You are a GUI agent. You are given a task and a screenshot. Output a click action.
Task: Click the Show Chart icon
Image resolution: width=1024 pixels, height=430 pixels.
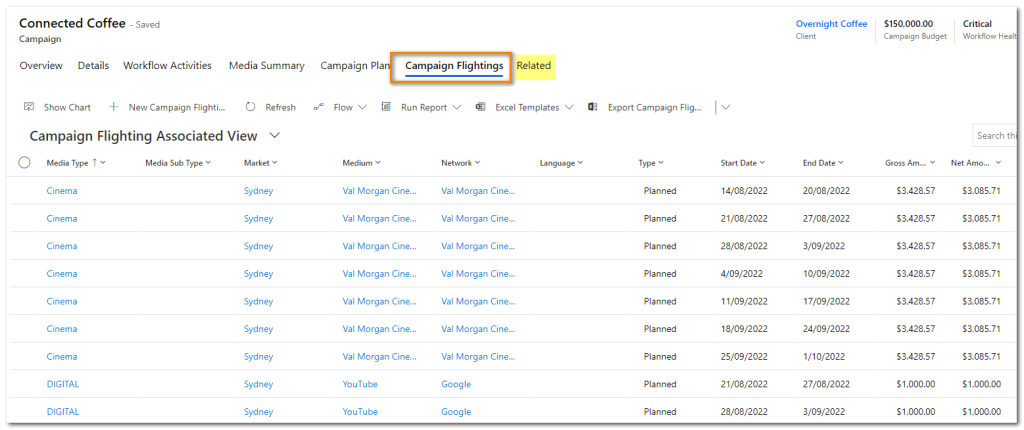[x=29, y=107]
